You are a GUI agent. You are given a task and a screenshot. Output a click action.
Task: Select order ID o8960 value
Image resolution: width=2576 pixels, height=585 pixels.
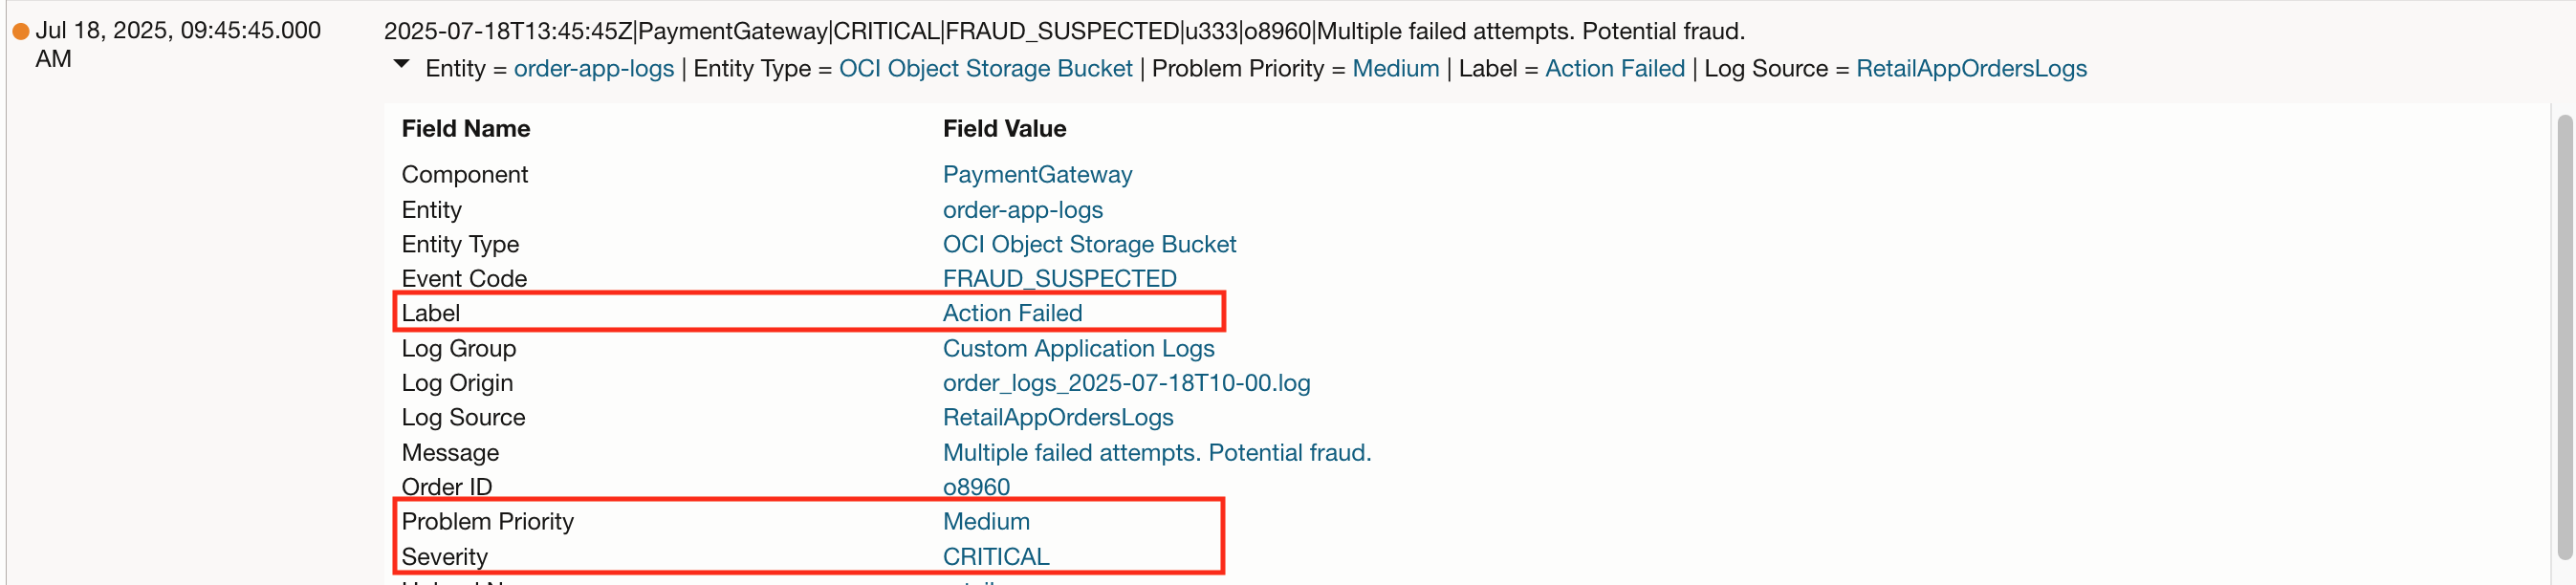976,487
